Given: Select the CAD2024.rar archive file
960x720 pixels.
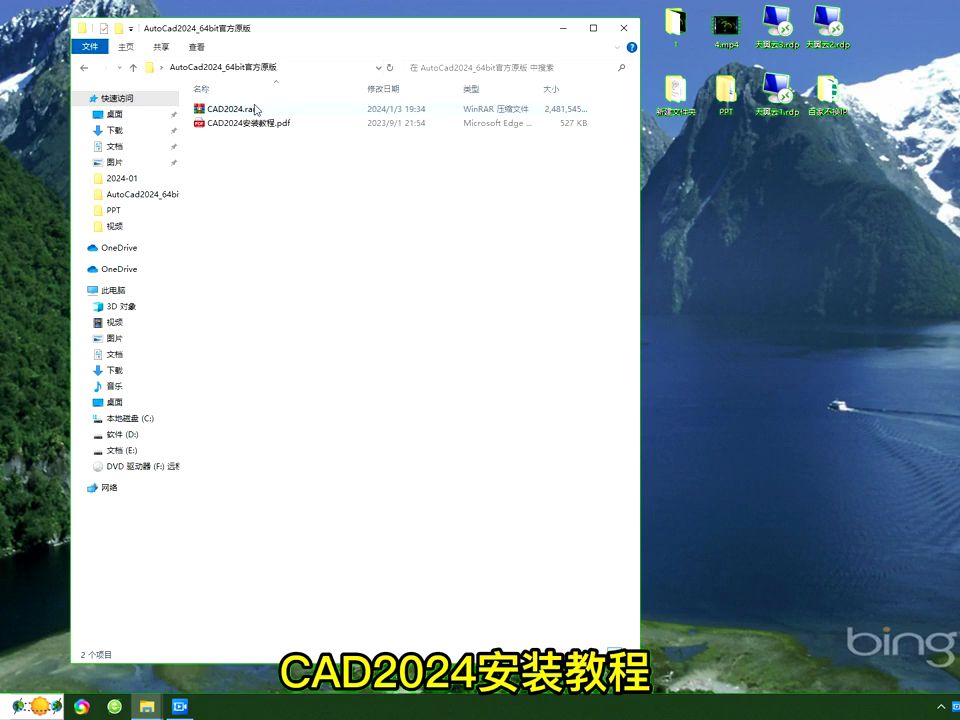Looking at the screenshot, I should pyautogui.click(x=228, y=109).
